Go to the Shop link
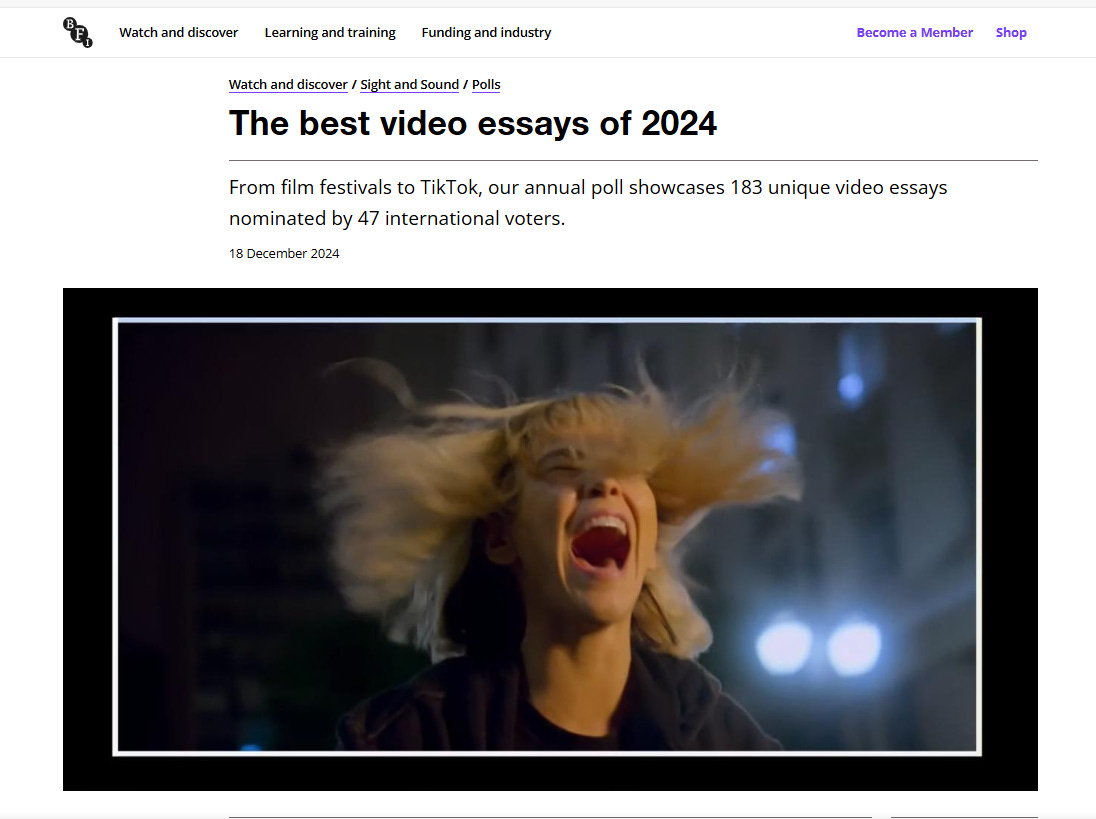Image resolution: width=1096 pixels, height=819 pixels. (x=1011, y=32)
